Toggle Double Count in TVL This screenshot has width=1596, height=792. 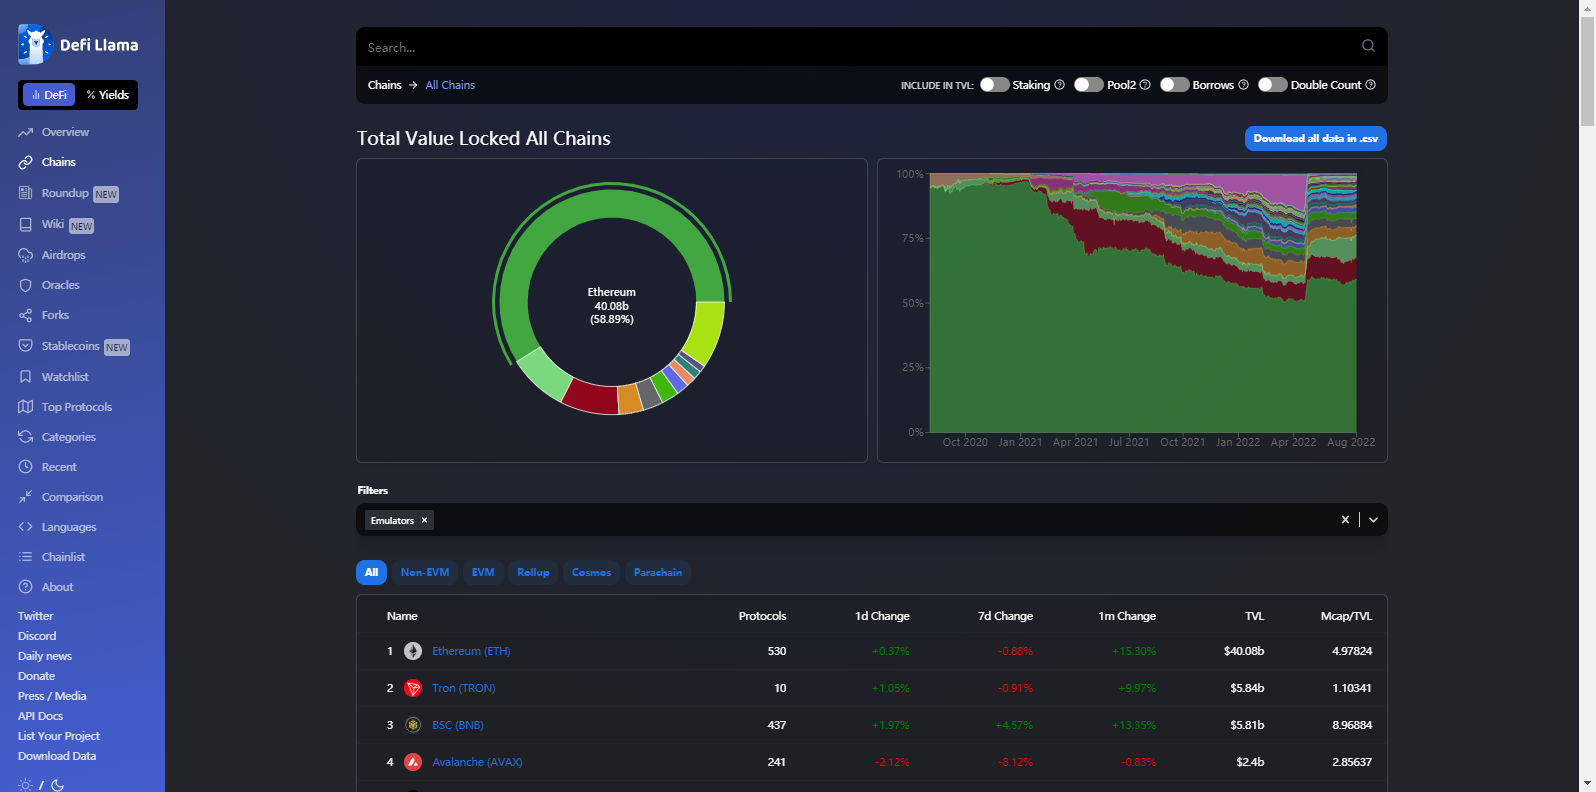click(x=1272, y=85)
